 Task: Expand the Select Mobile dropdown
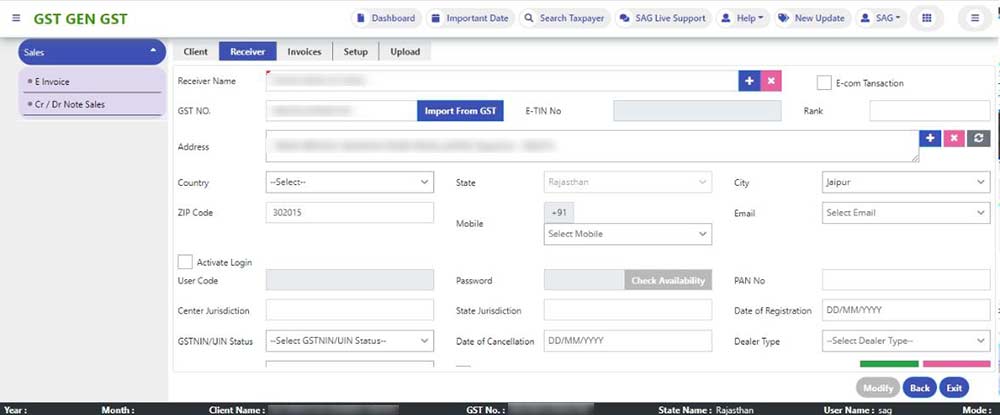(627, 234)
